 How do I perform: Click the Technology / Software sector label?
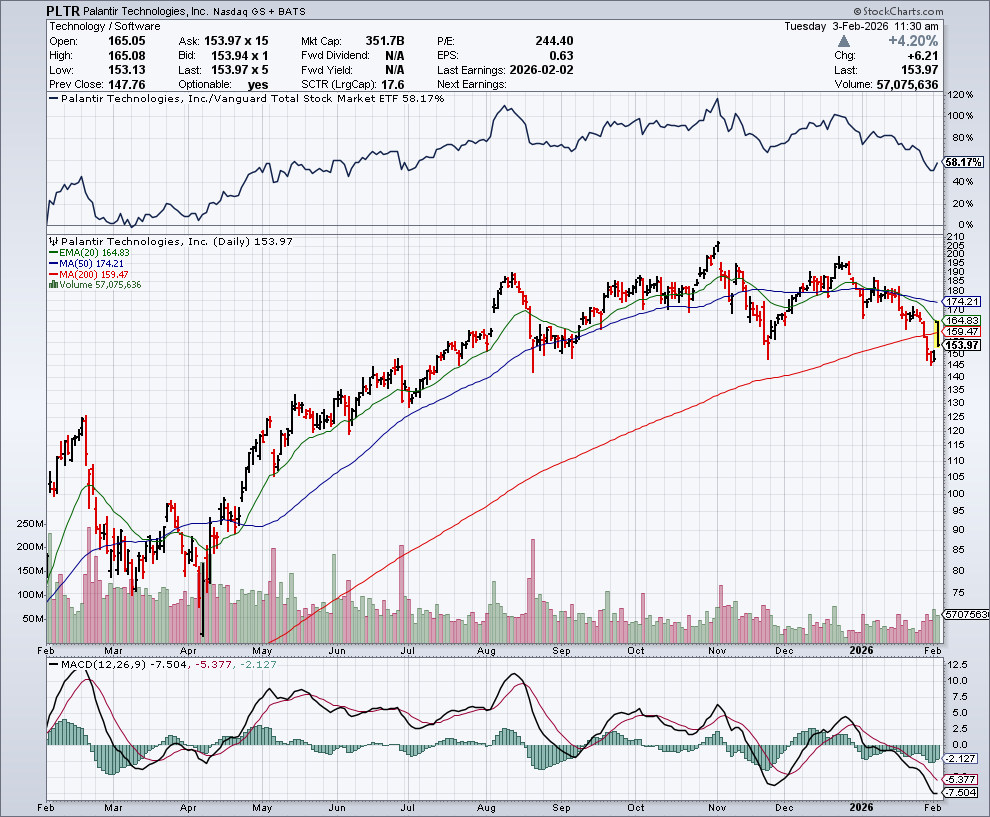click(97, 26)
